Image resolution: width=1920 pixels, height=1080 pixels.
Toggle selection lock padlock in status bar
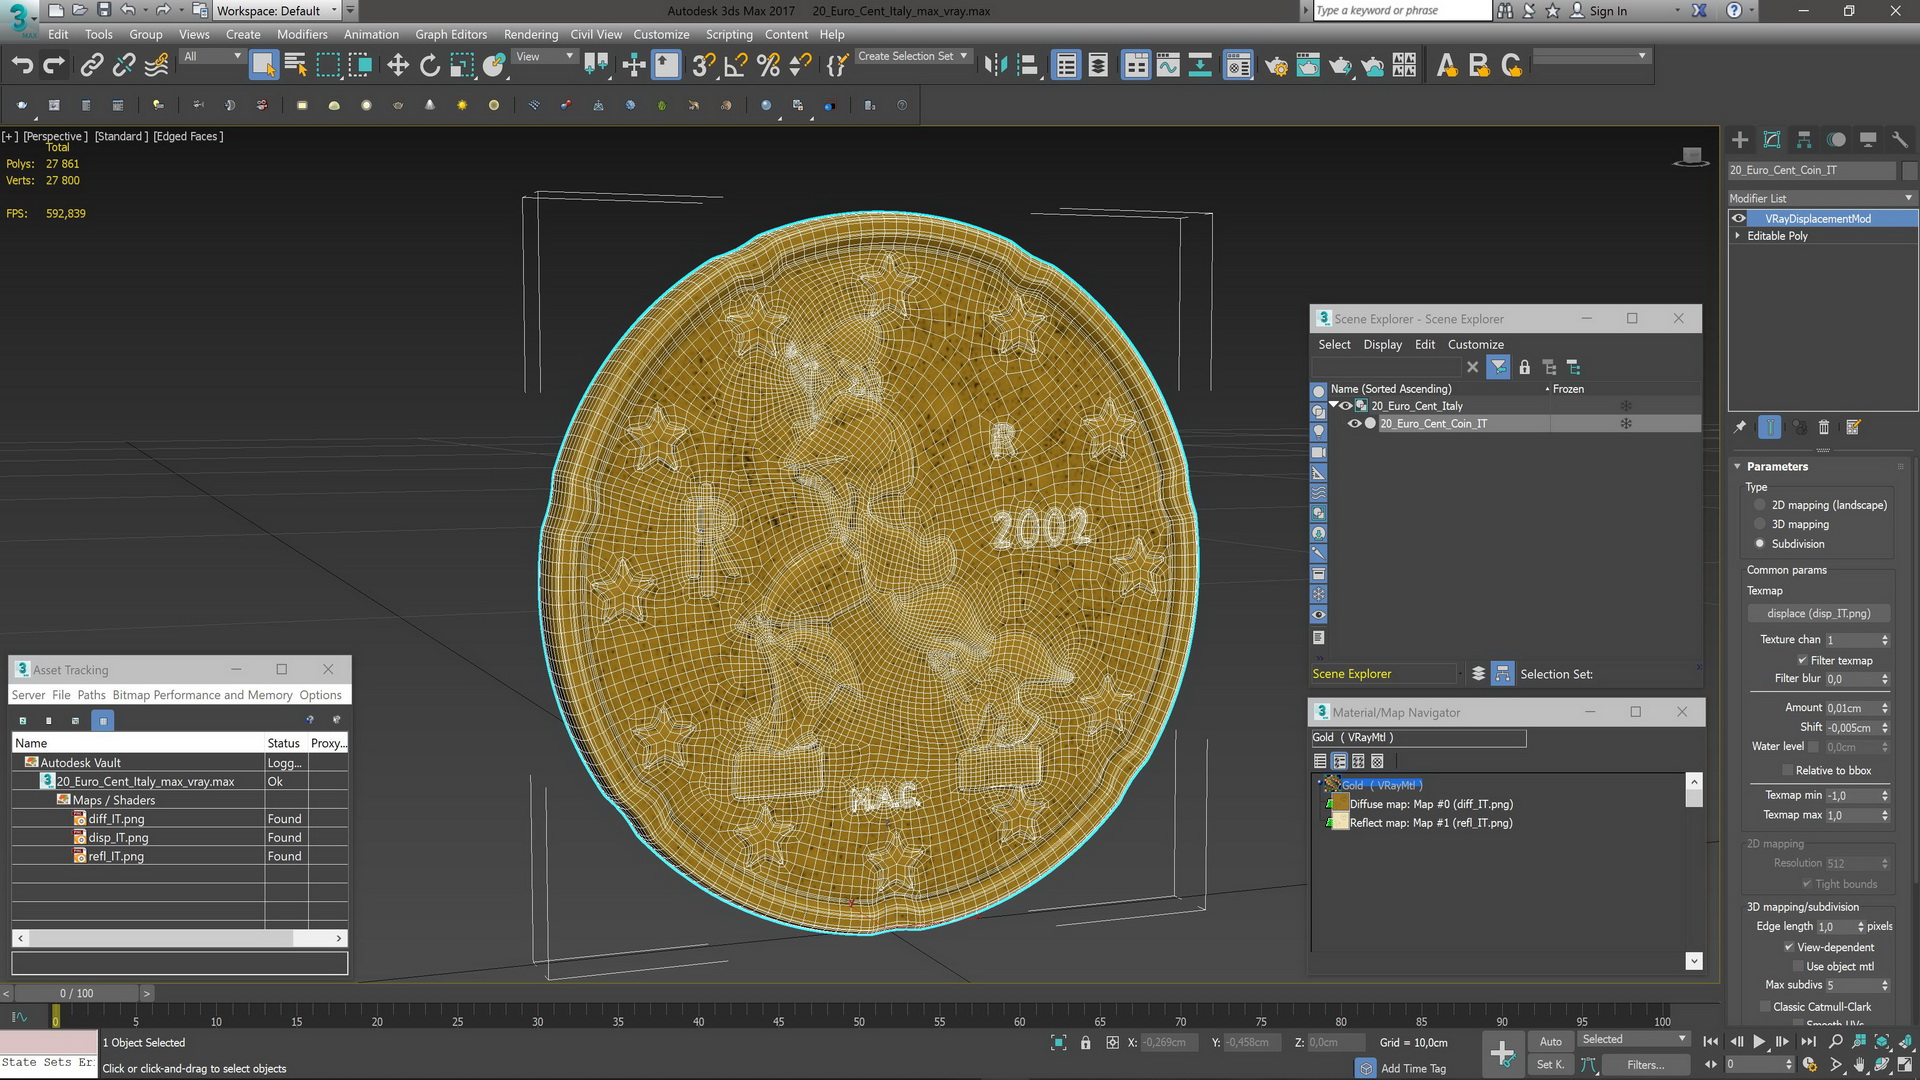click(1086, 1043)
